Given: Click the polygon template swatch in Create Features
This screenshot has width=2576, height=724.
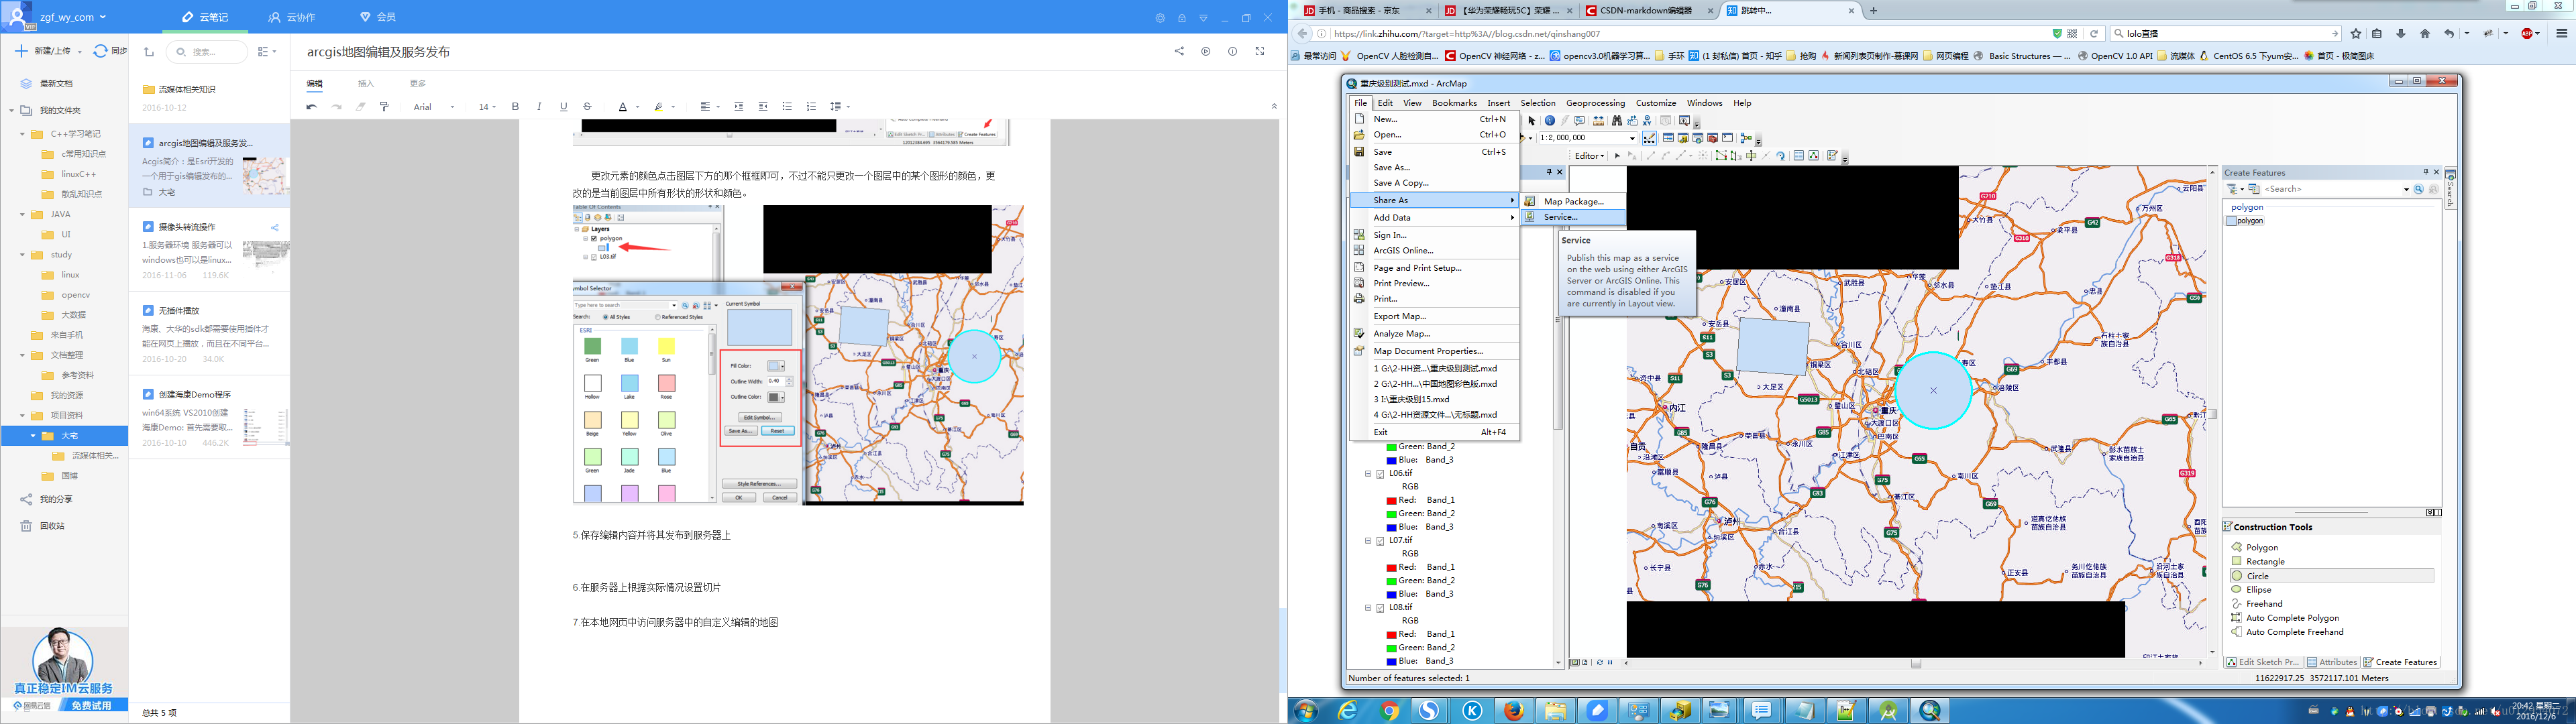Looking at the screenshot, I should pyautogui.click(x=2231, y=221).
